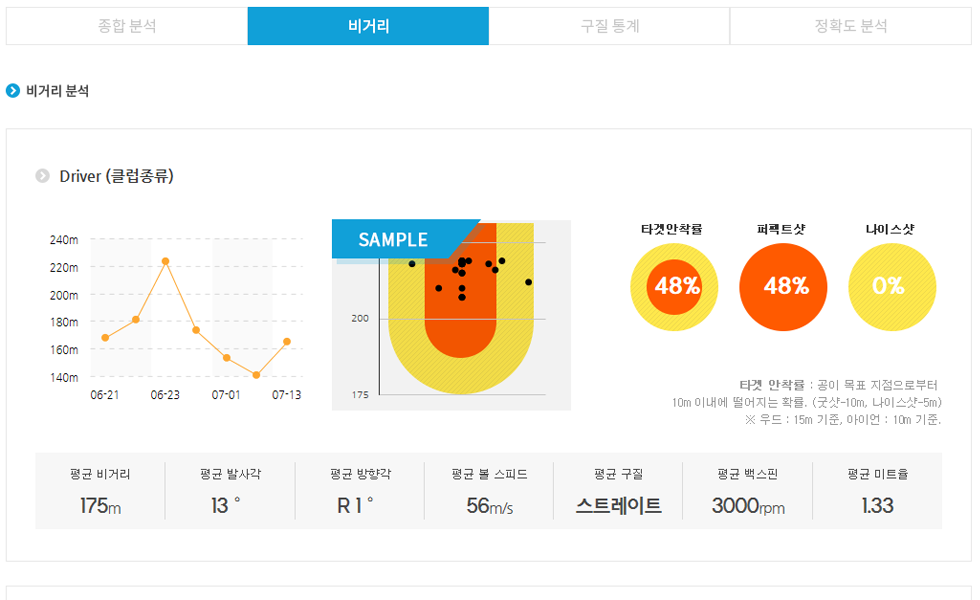
Task: Click the 타겟안착률 48% circle
Action: [674, 287]
